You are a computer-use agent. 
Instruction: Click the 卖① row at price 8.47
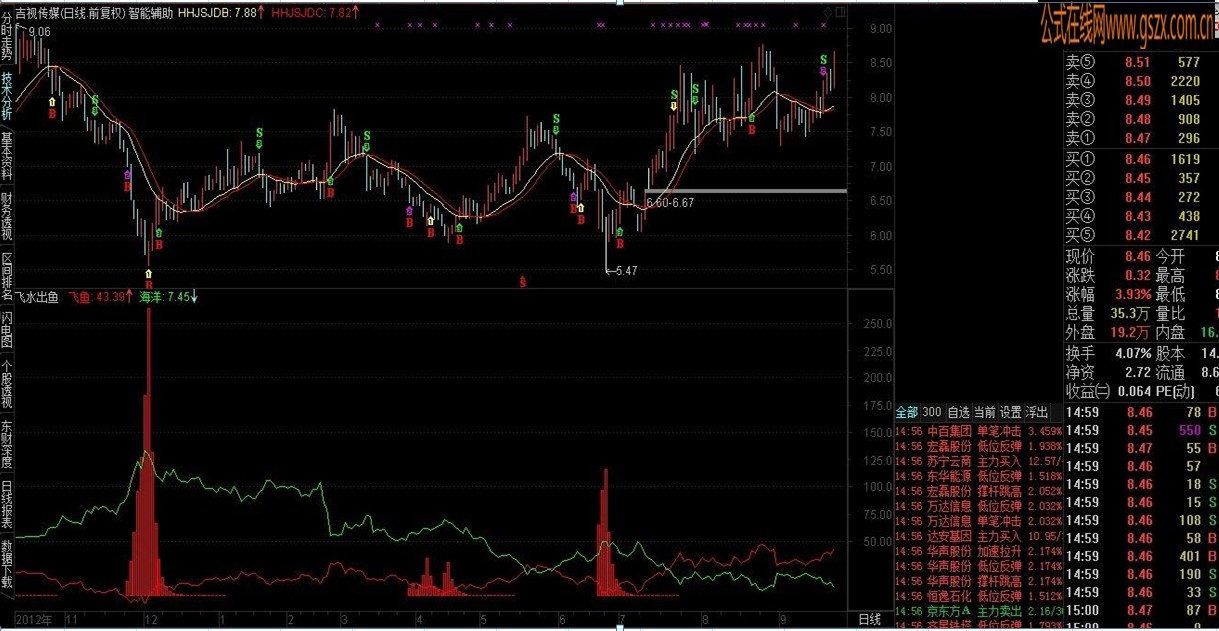(1140, 138)
